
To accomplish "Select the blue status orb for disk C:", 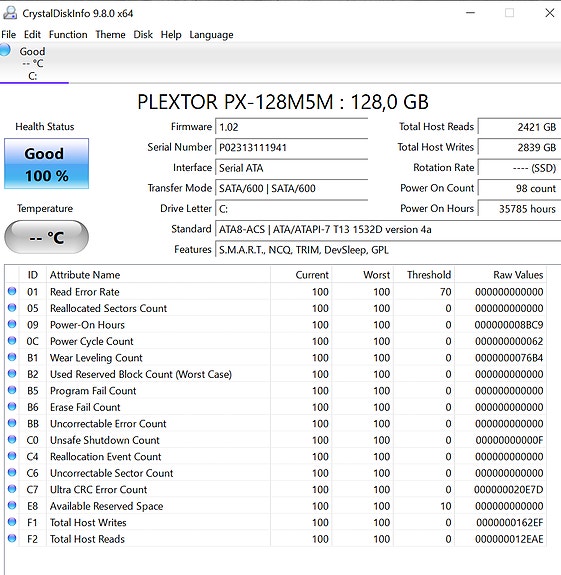I will pyautogui.click(x=5, y=50).
